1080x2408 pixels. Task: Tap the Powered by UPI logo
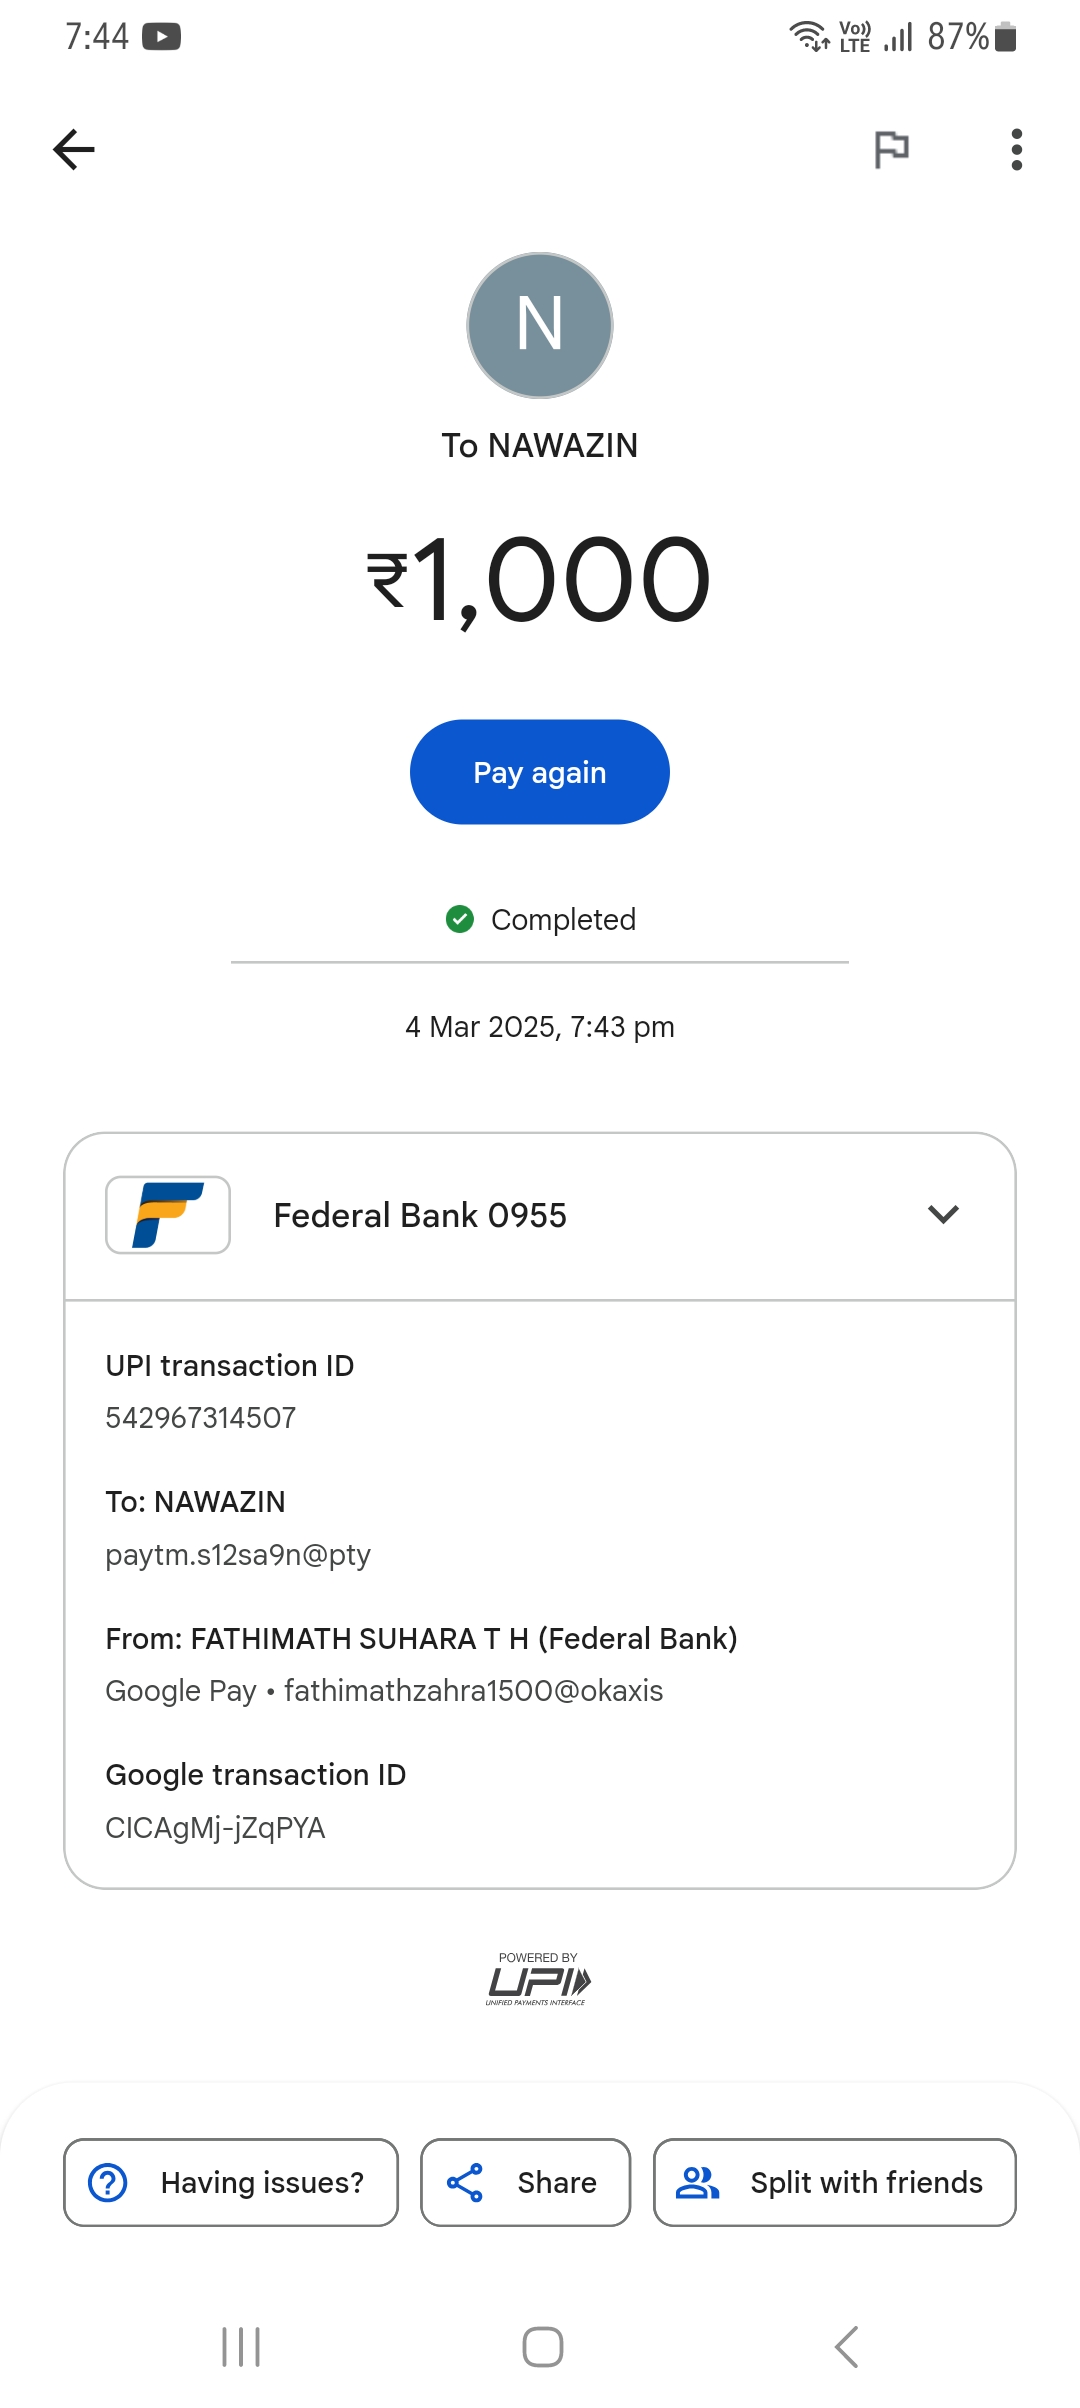click(539, 1980)
